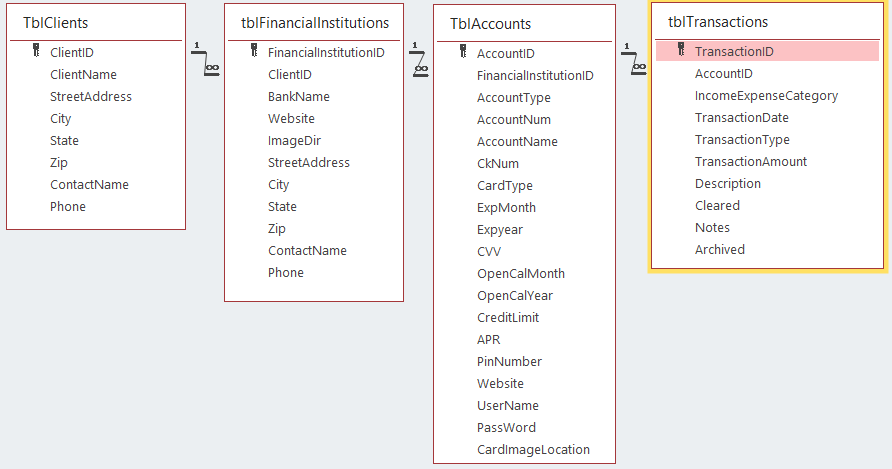The height and width of the screenshot is (469, 892).
Task: Select the join line between tblFinancialInstitutions and TblAccounts
Action: point(419,60)
